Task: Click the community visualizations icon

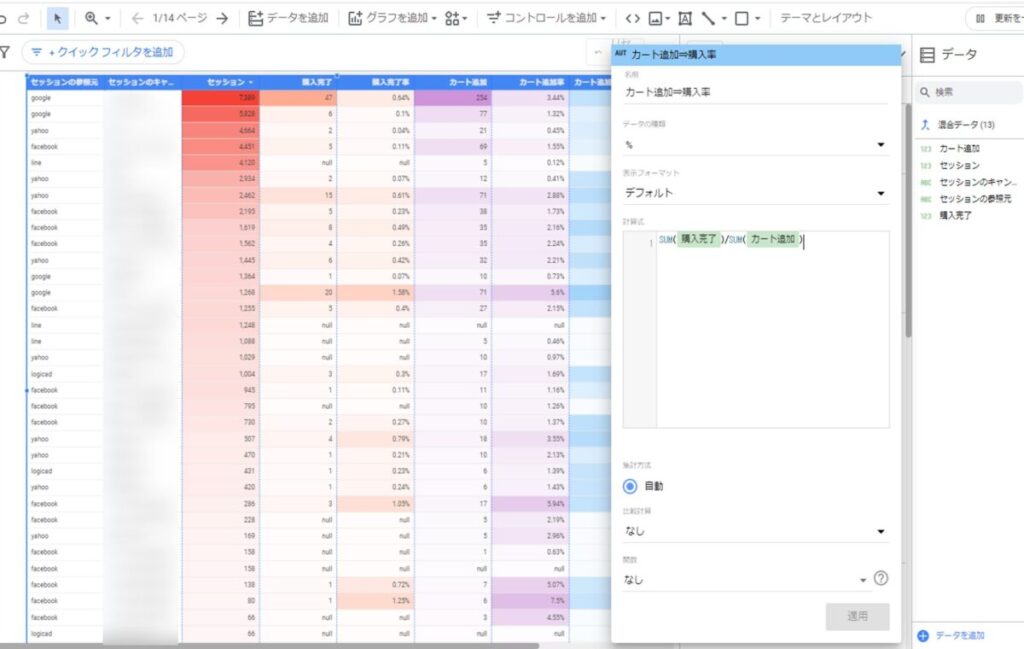Action: [x=454, y=18]
